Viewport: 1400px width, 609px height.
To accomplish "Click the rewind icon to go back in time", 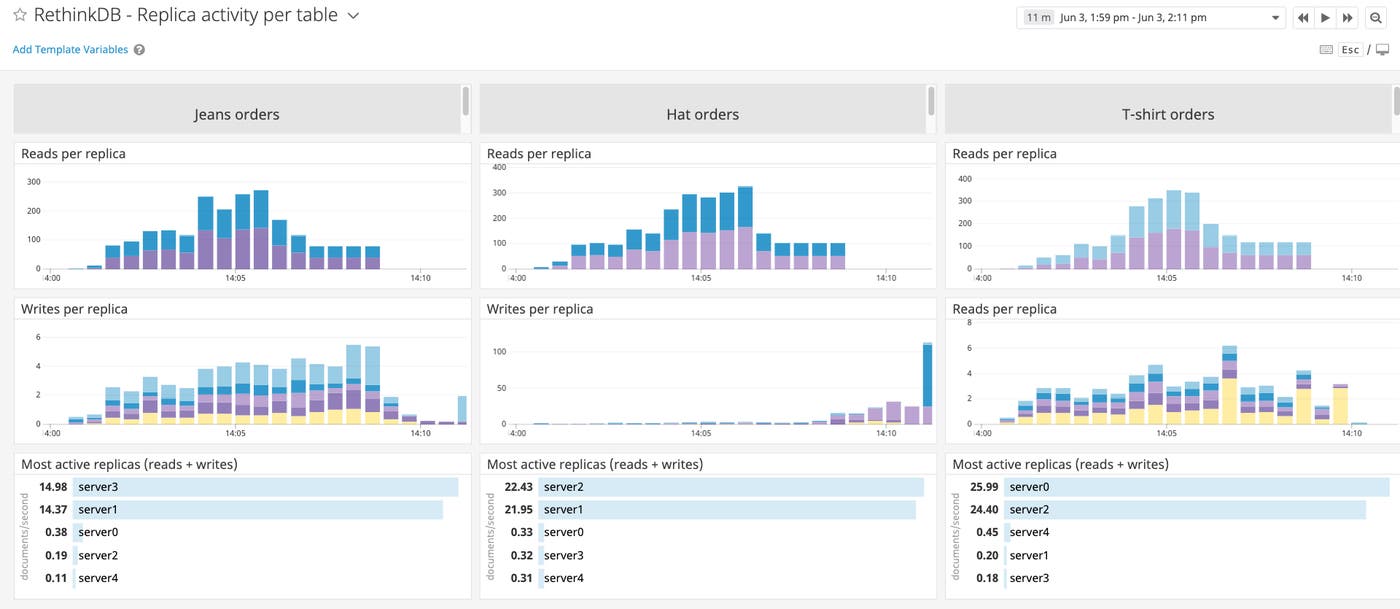I will pos(1302,17).
